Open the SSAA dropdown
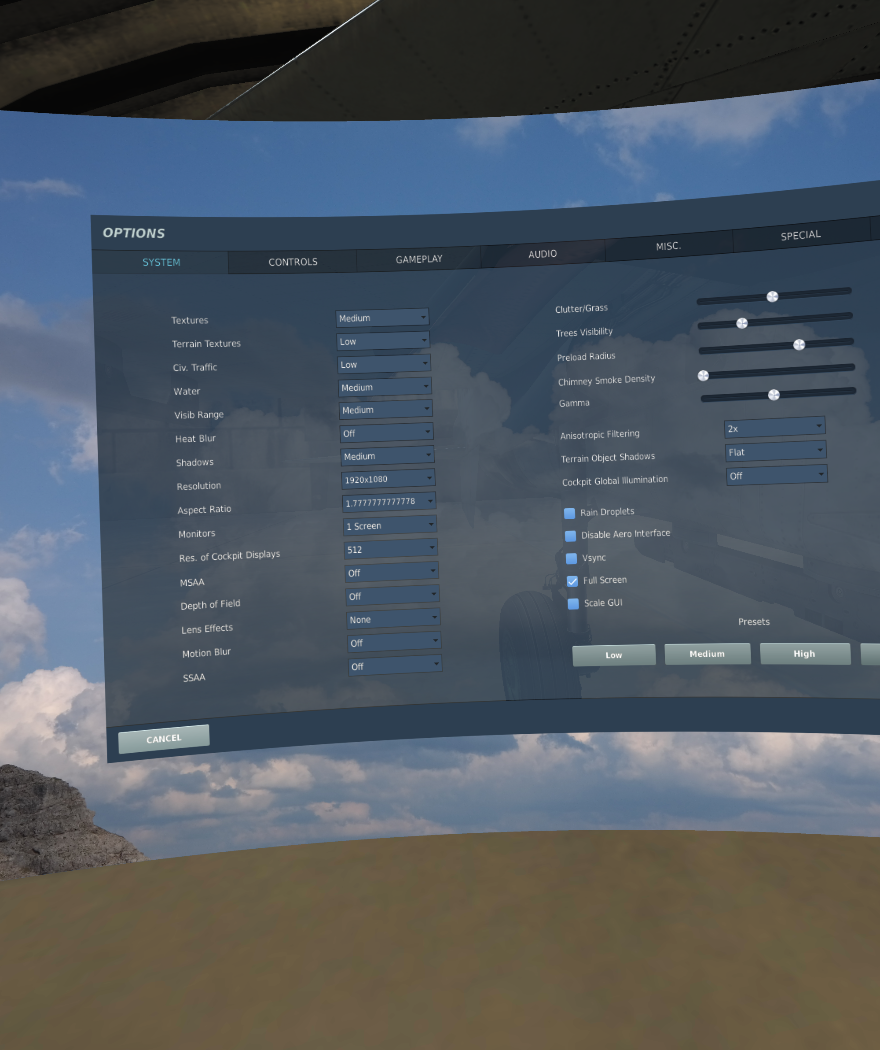880x1050 pixels. pyautogui.click(x=395, y=666)
